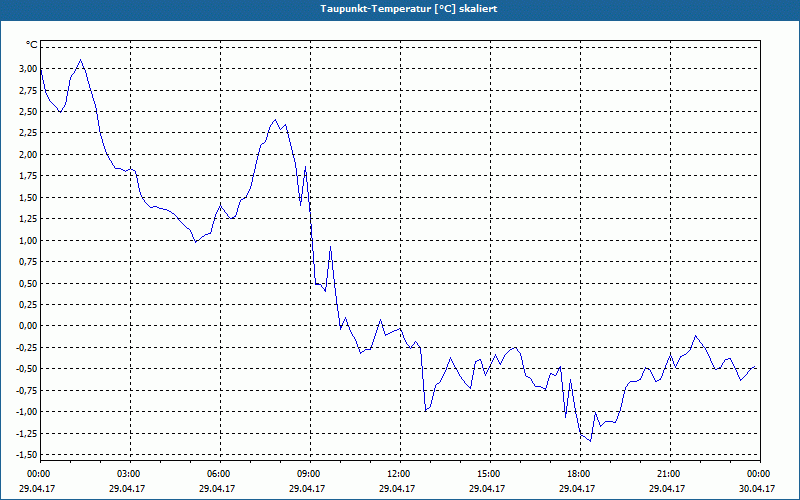
Task: Click the 03:00 time label on the x-axis
Action: 129,473
